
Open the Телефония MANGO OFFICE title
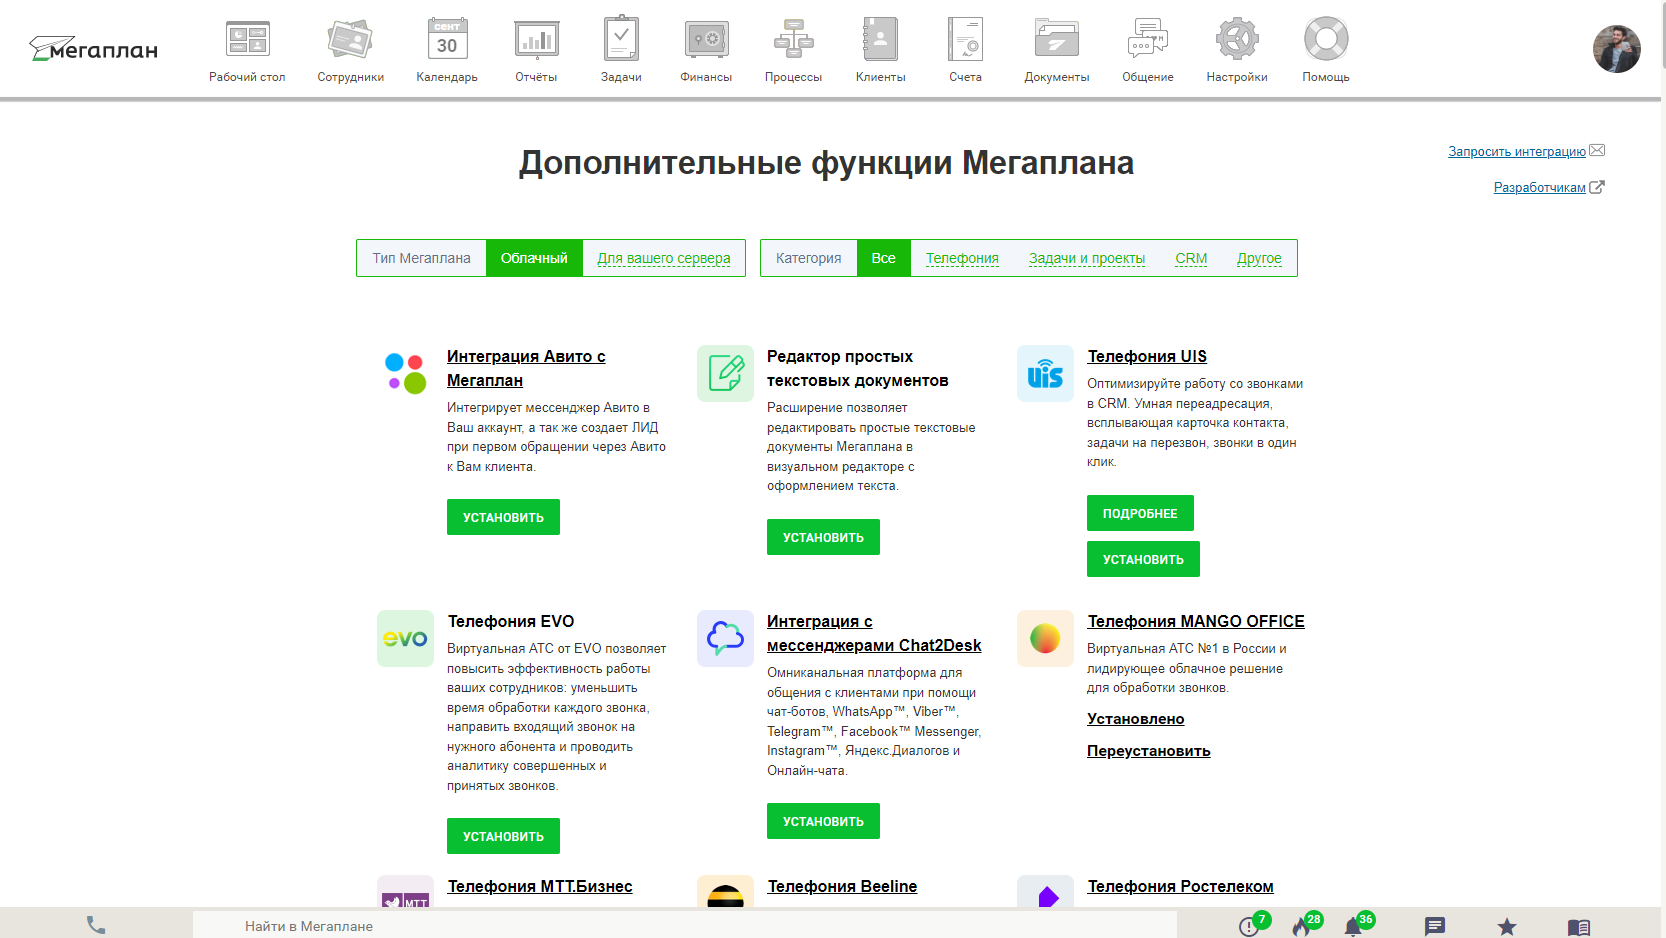point(1196,621)
